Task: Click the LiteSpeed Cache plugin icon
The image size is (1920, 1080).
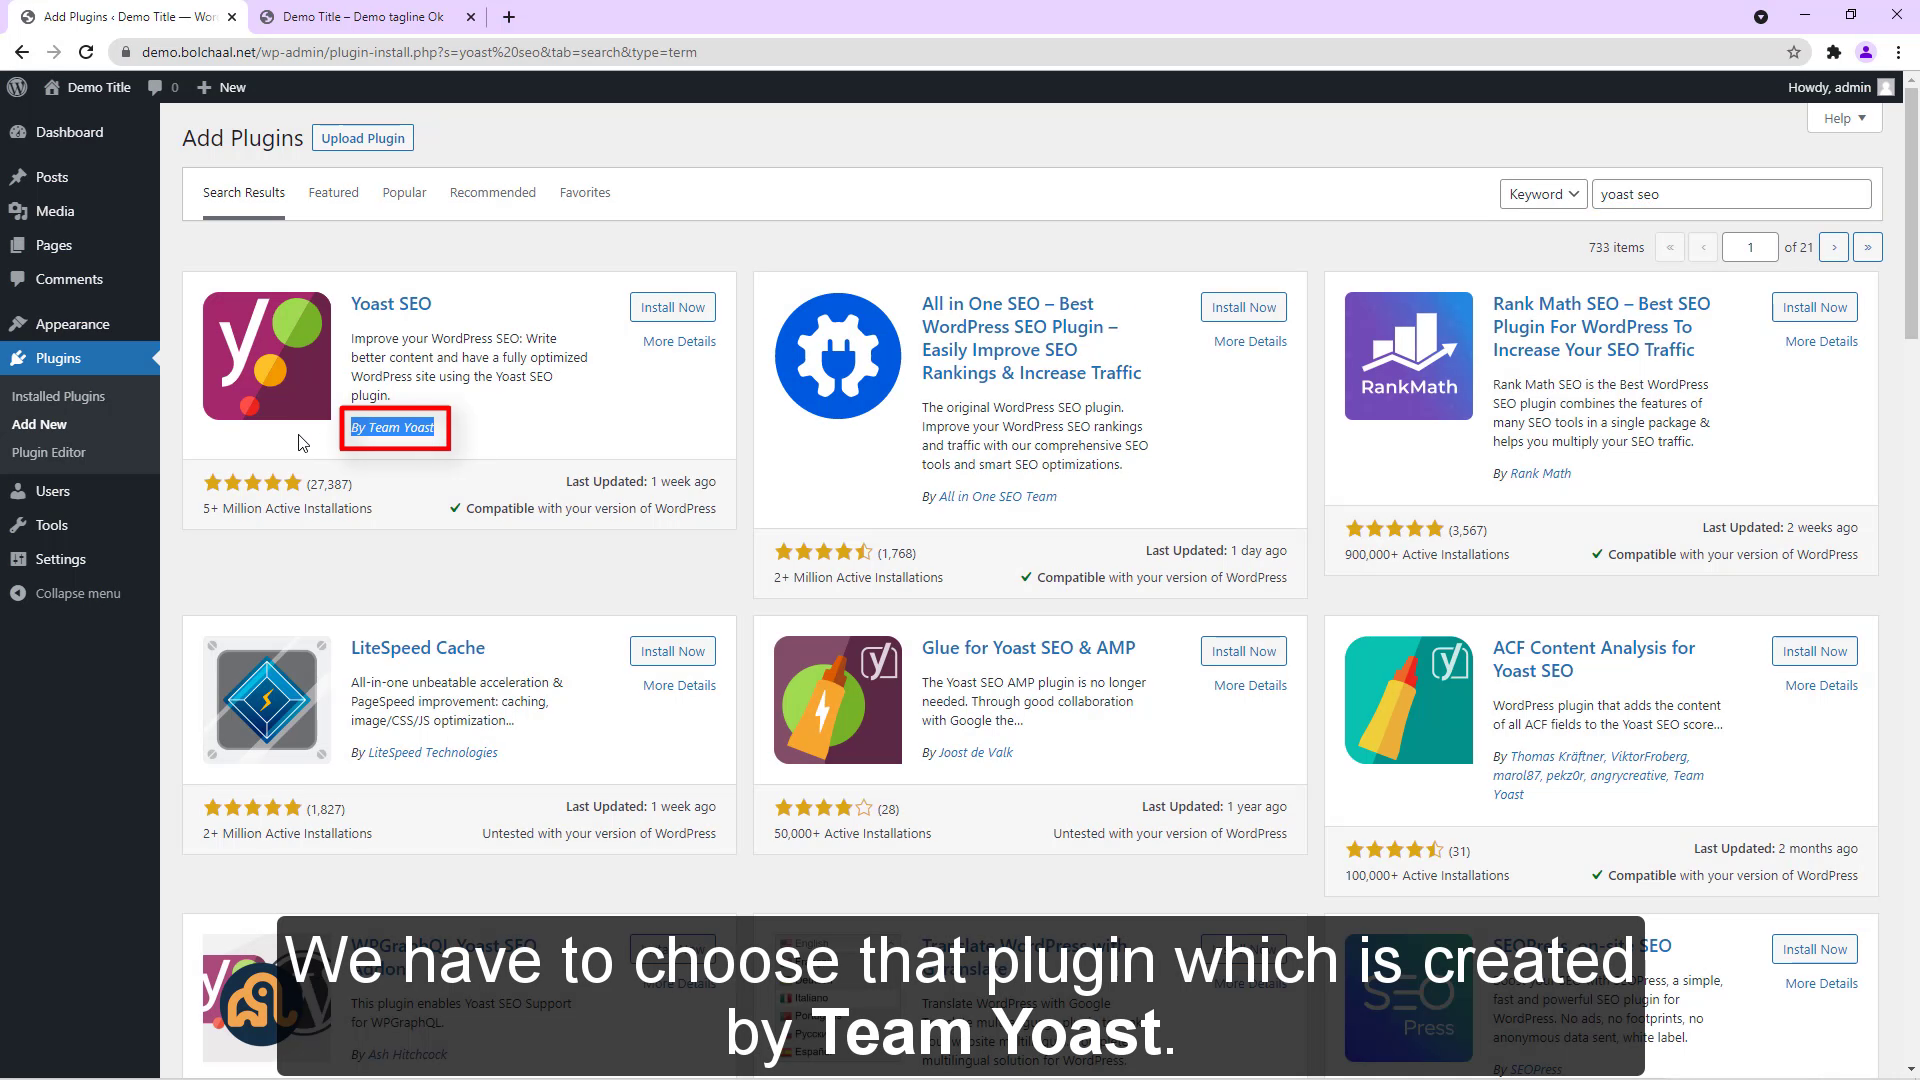Action: point(267,700)
